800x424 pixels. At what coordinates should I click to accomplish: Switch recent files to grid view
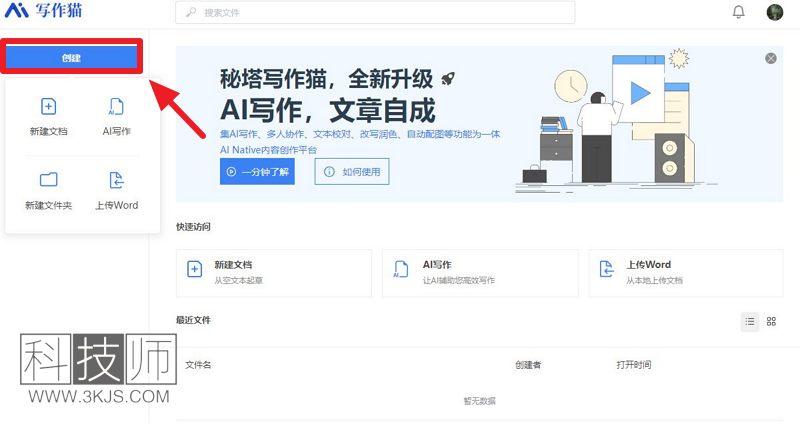(771, 321)
